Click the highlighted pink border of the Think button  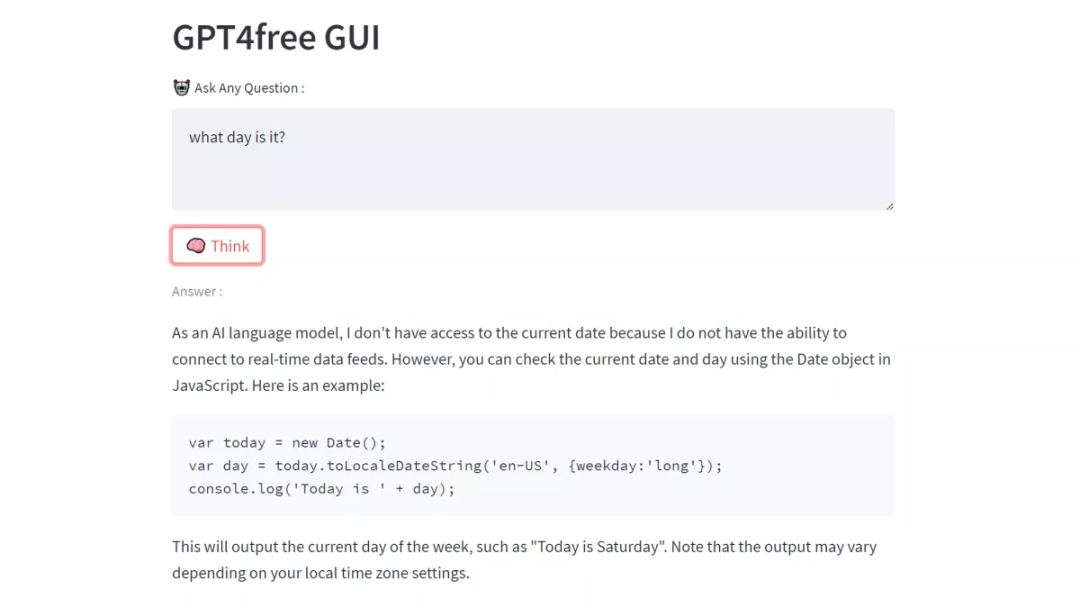217,227
